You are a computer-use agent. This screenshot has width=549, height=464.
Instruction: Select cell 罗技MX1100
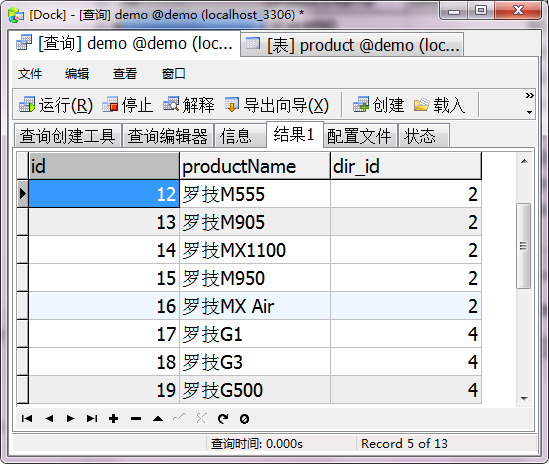click(255, 250)
